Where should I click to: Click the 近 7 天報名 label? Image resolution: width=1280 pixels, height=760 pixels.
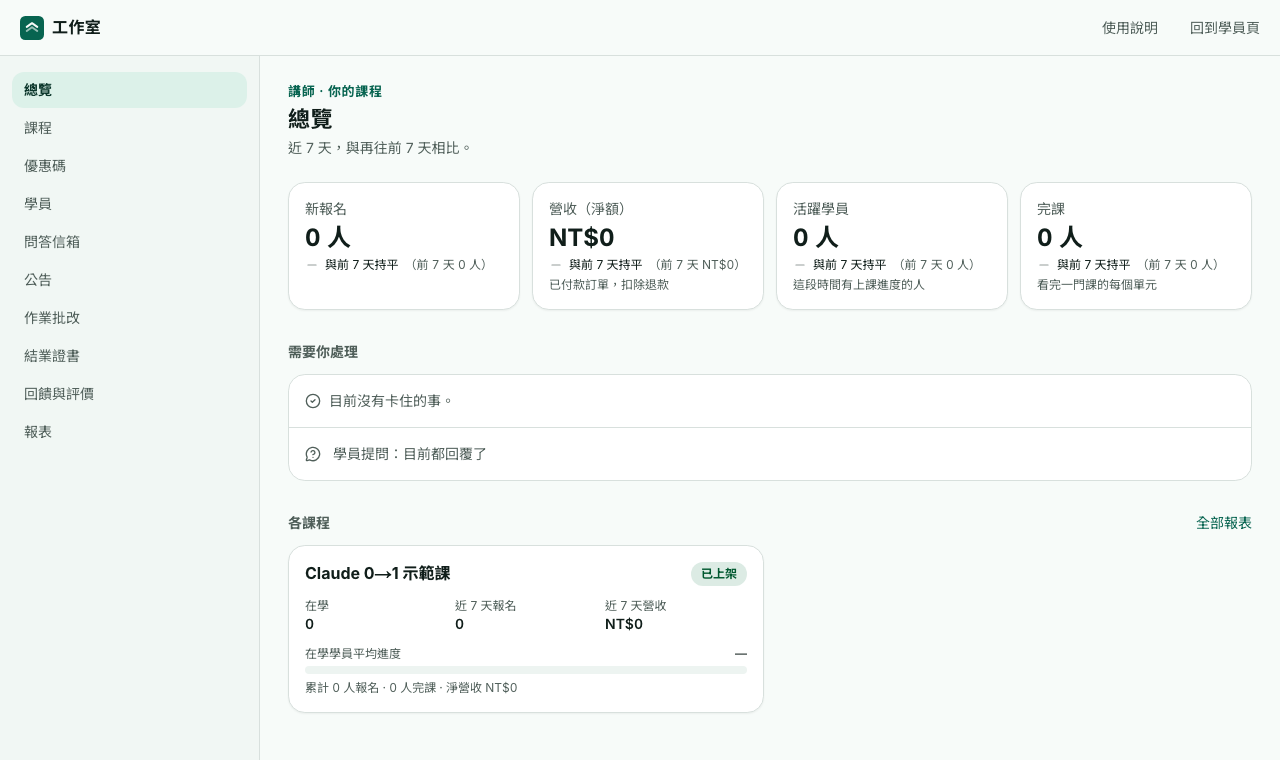pos(486,606)
